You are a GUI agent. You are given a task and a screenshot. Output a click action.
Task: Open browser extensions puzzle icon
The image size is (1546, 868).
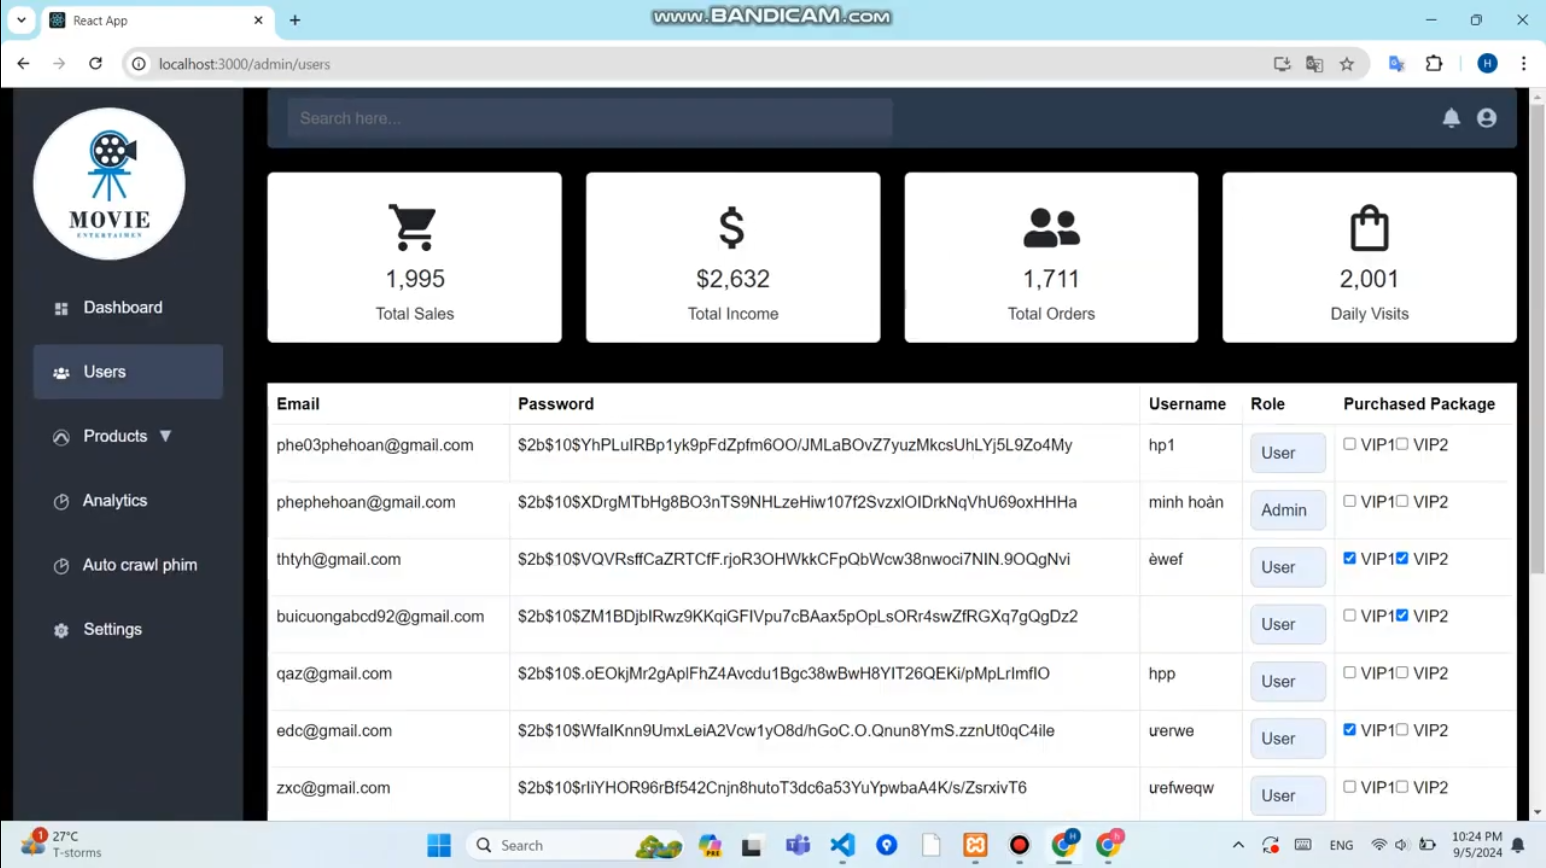1434,64
